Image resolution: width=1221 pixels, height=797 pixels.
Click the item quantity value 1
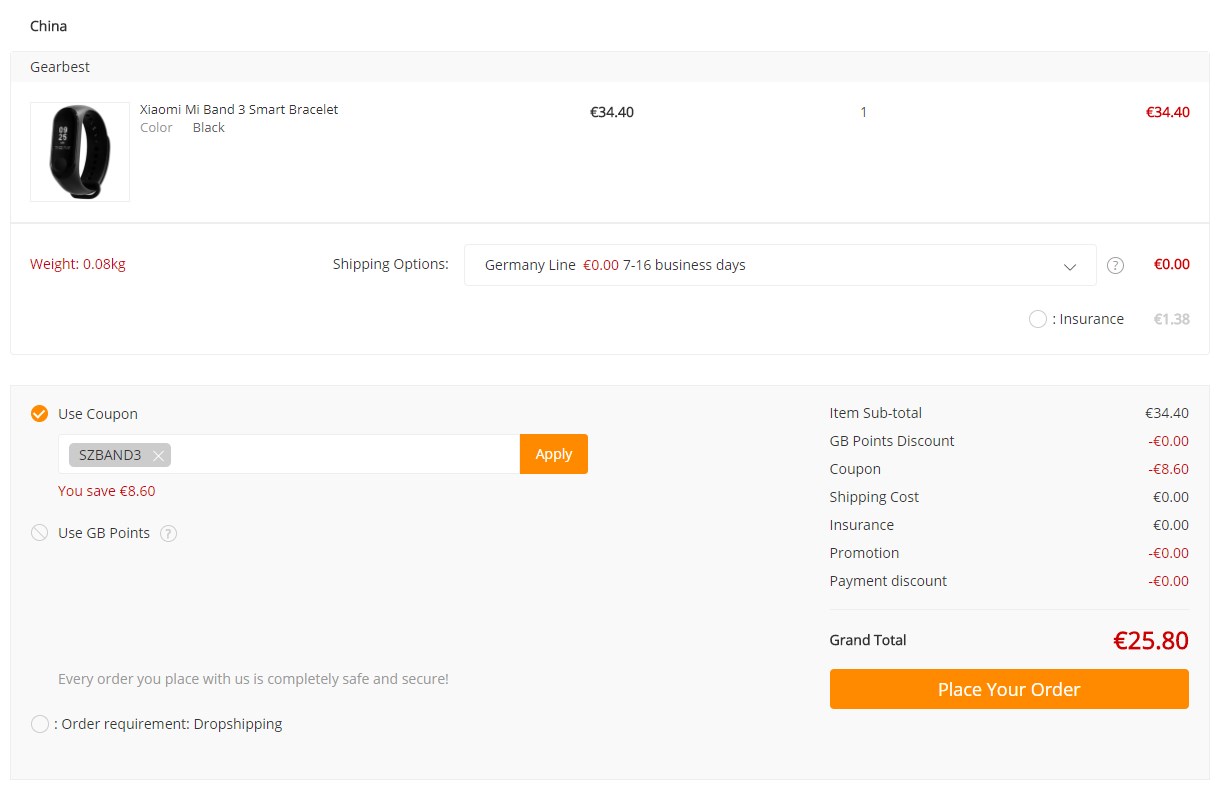click(863, 112)
